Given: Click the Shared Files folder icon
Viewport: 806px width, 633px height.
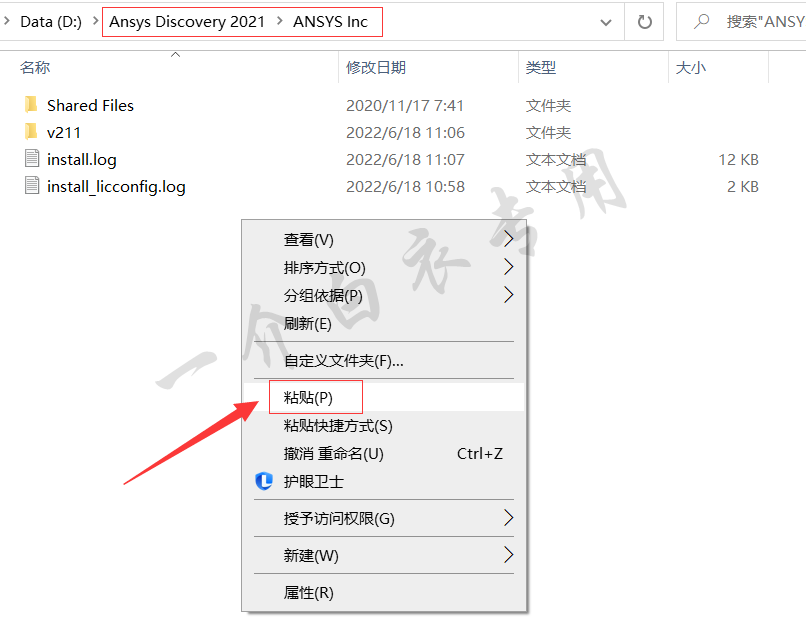Looking at the screenshot, I should point(31,105).
